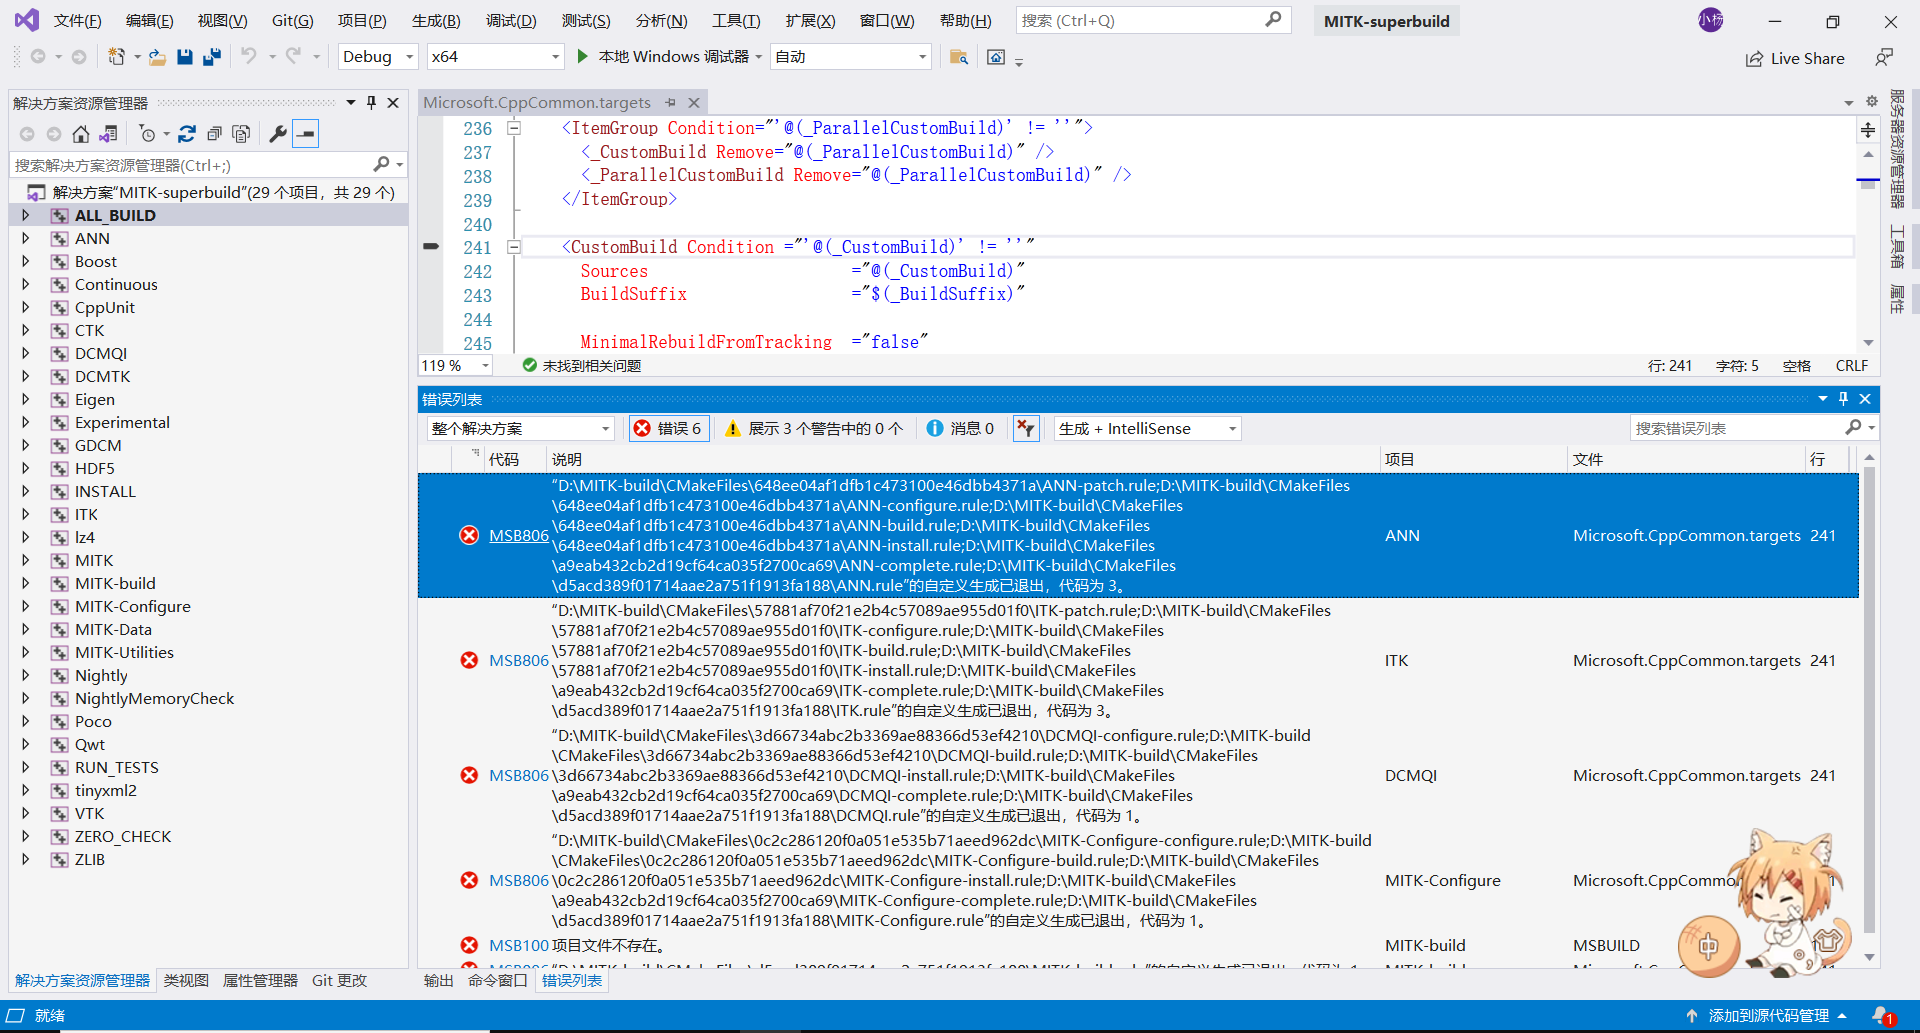
Task: Click the editor settings gear icon
Action: 1872,102
